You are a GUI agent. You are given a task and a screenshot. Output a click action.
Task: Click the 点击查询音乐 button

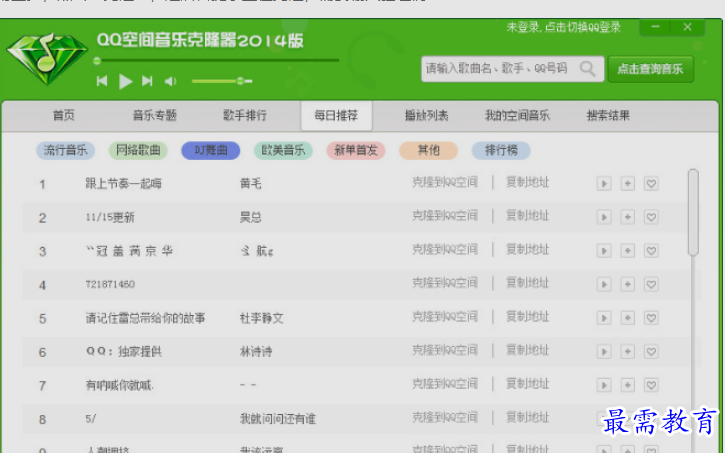coord(651,69)
